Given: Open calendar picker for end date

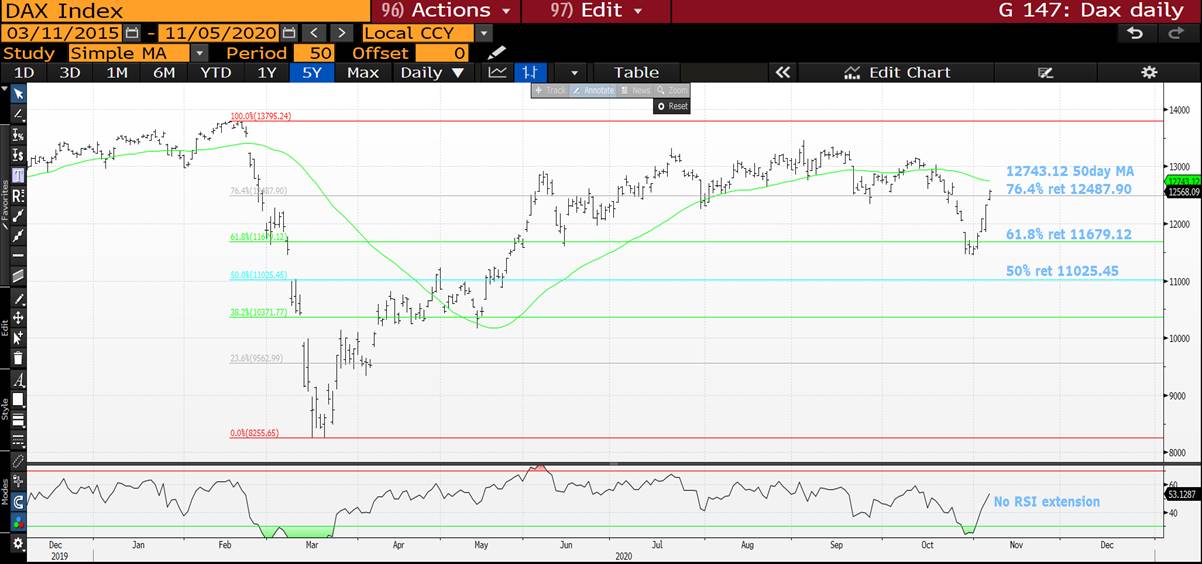Looking at the screenshot, I should (289, 33).
